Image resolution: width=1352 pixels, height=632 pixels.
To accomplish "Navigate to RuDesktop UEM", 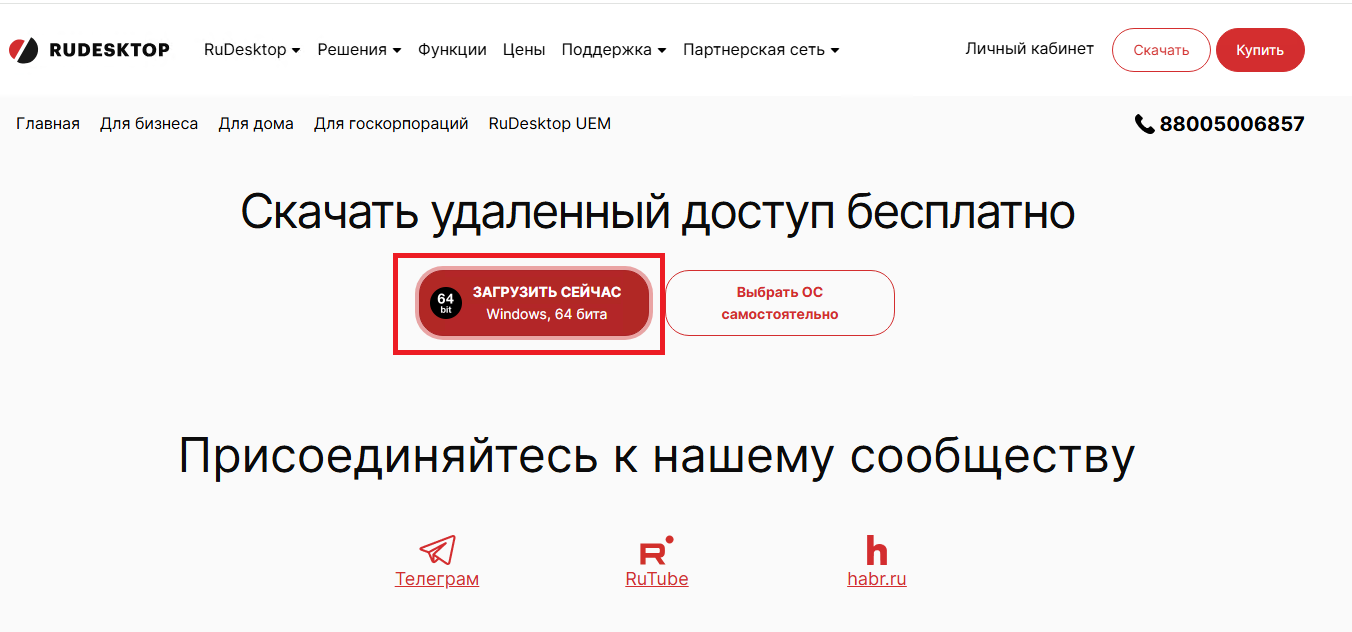I will click(549, 124).
